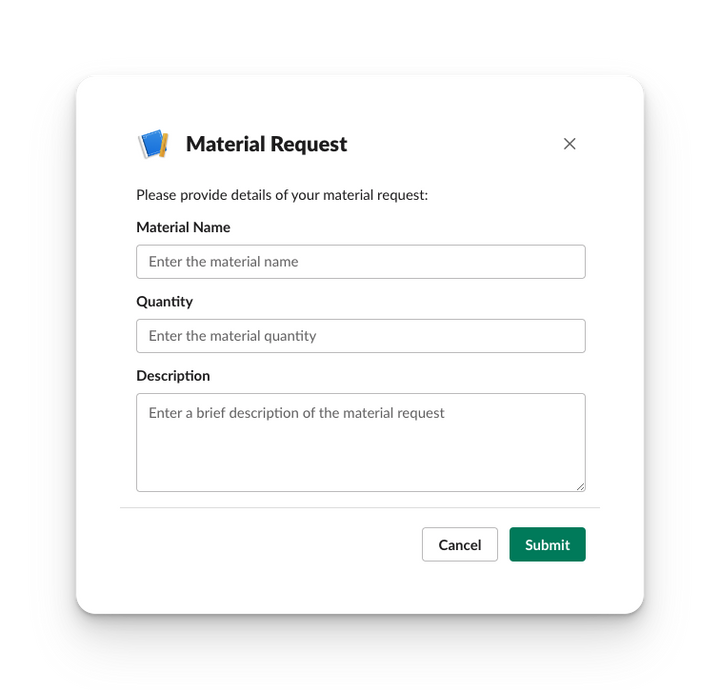Click the "Quantity" field label
Viewport: 720px width, 690px height.
pos(164,301)
